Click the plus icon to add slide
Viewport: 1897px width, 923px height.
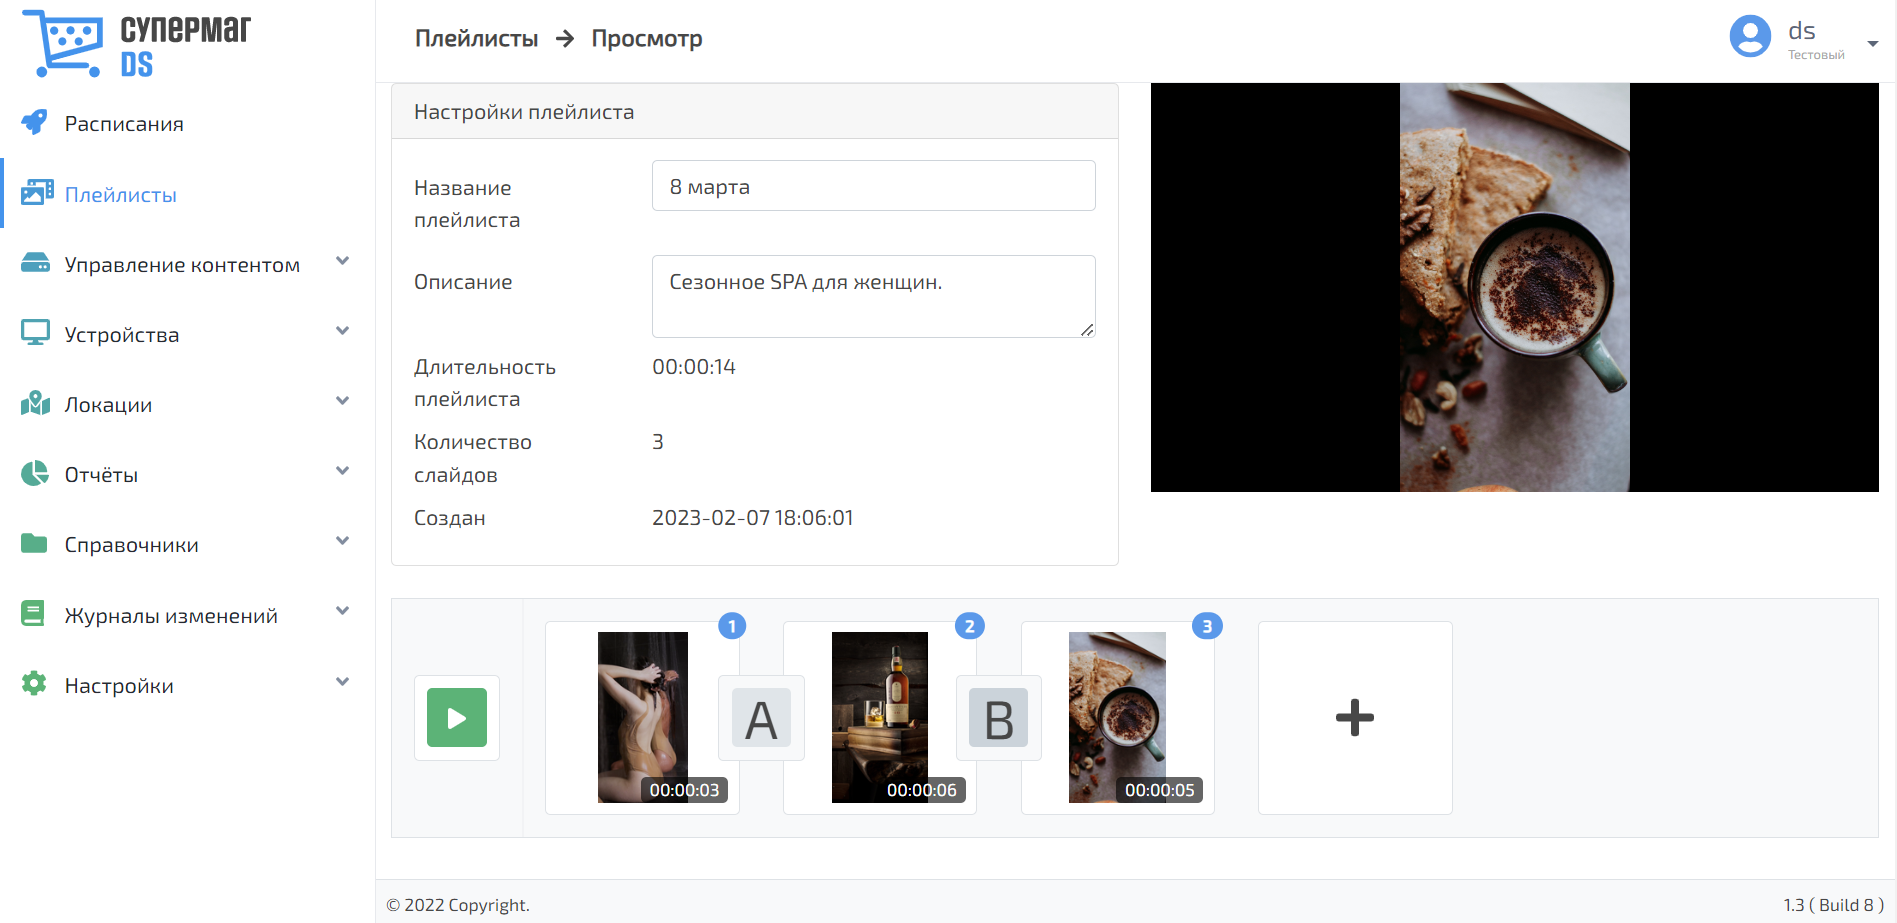pyautogui.click(x=1354, y=717)
